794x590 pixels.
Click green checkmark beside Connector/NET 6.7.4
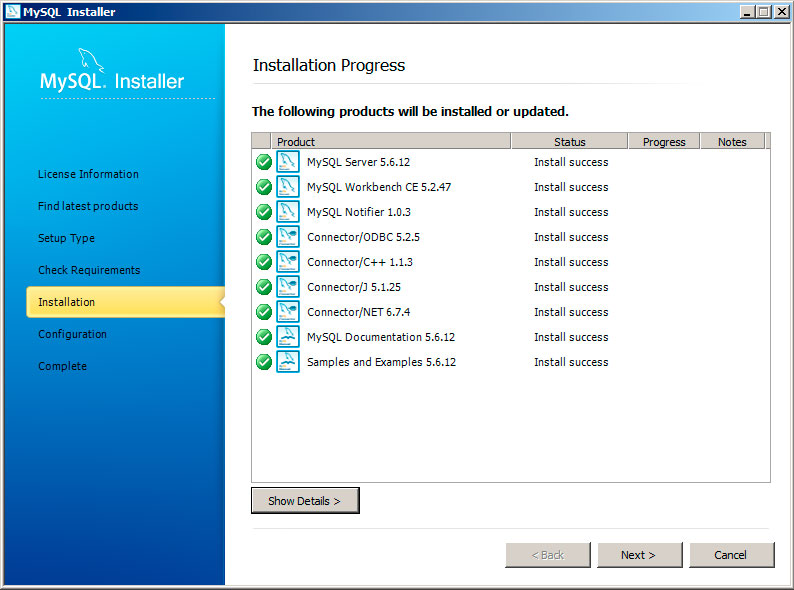tap(264, 312)
